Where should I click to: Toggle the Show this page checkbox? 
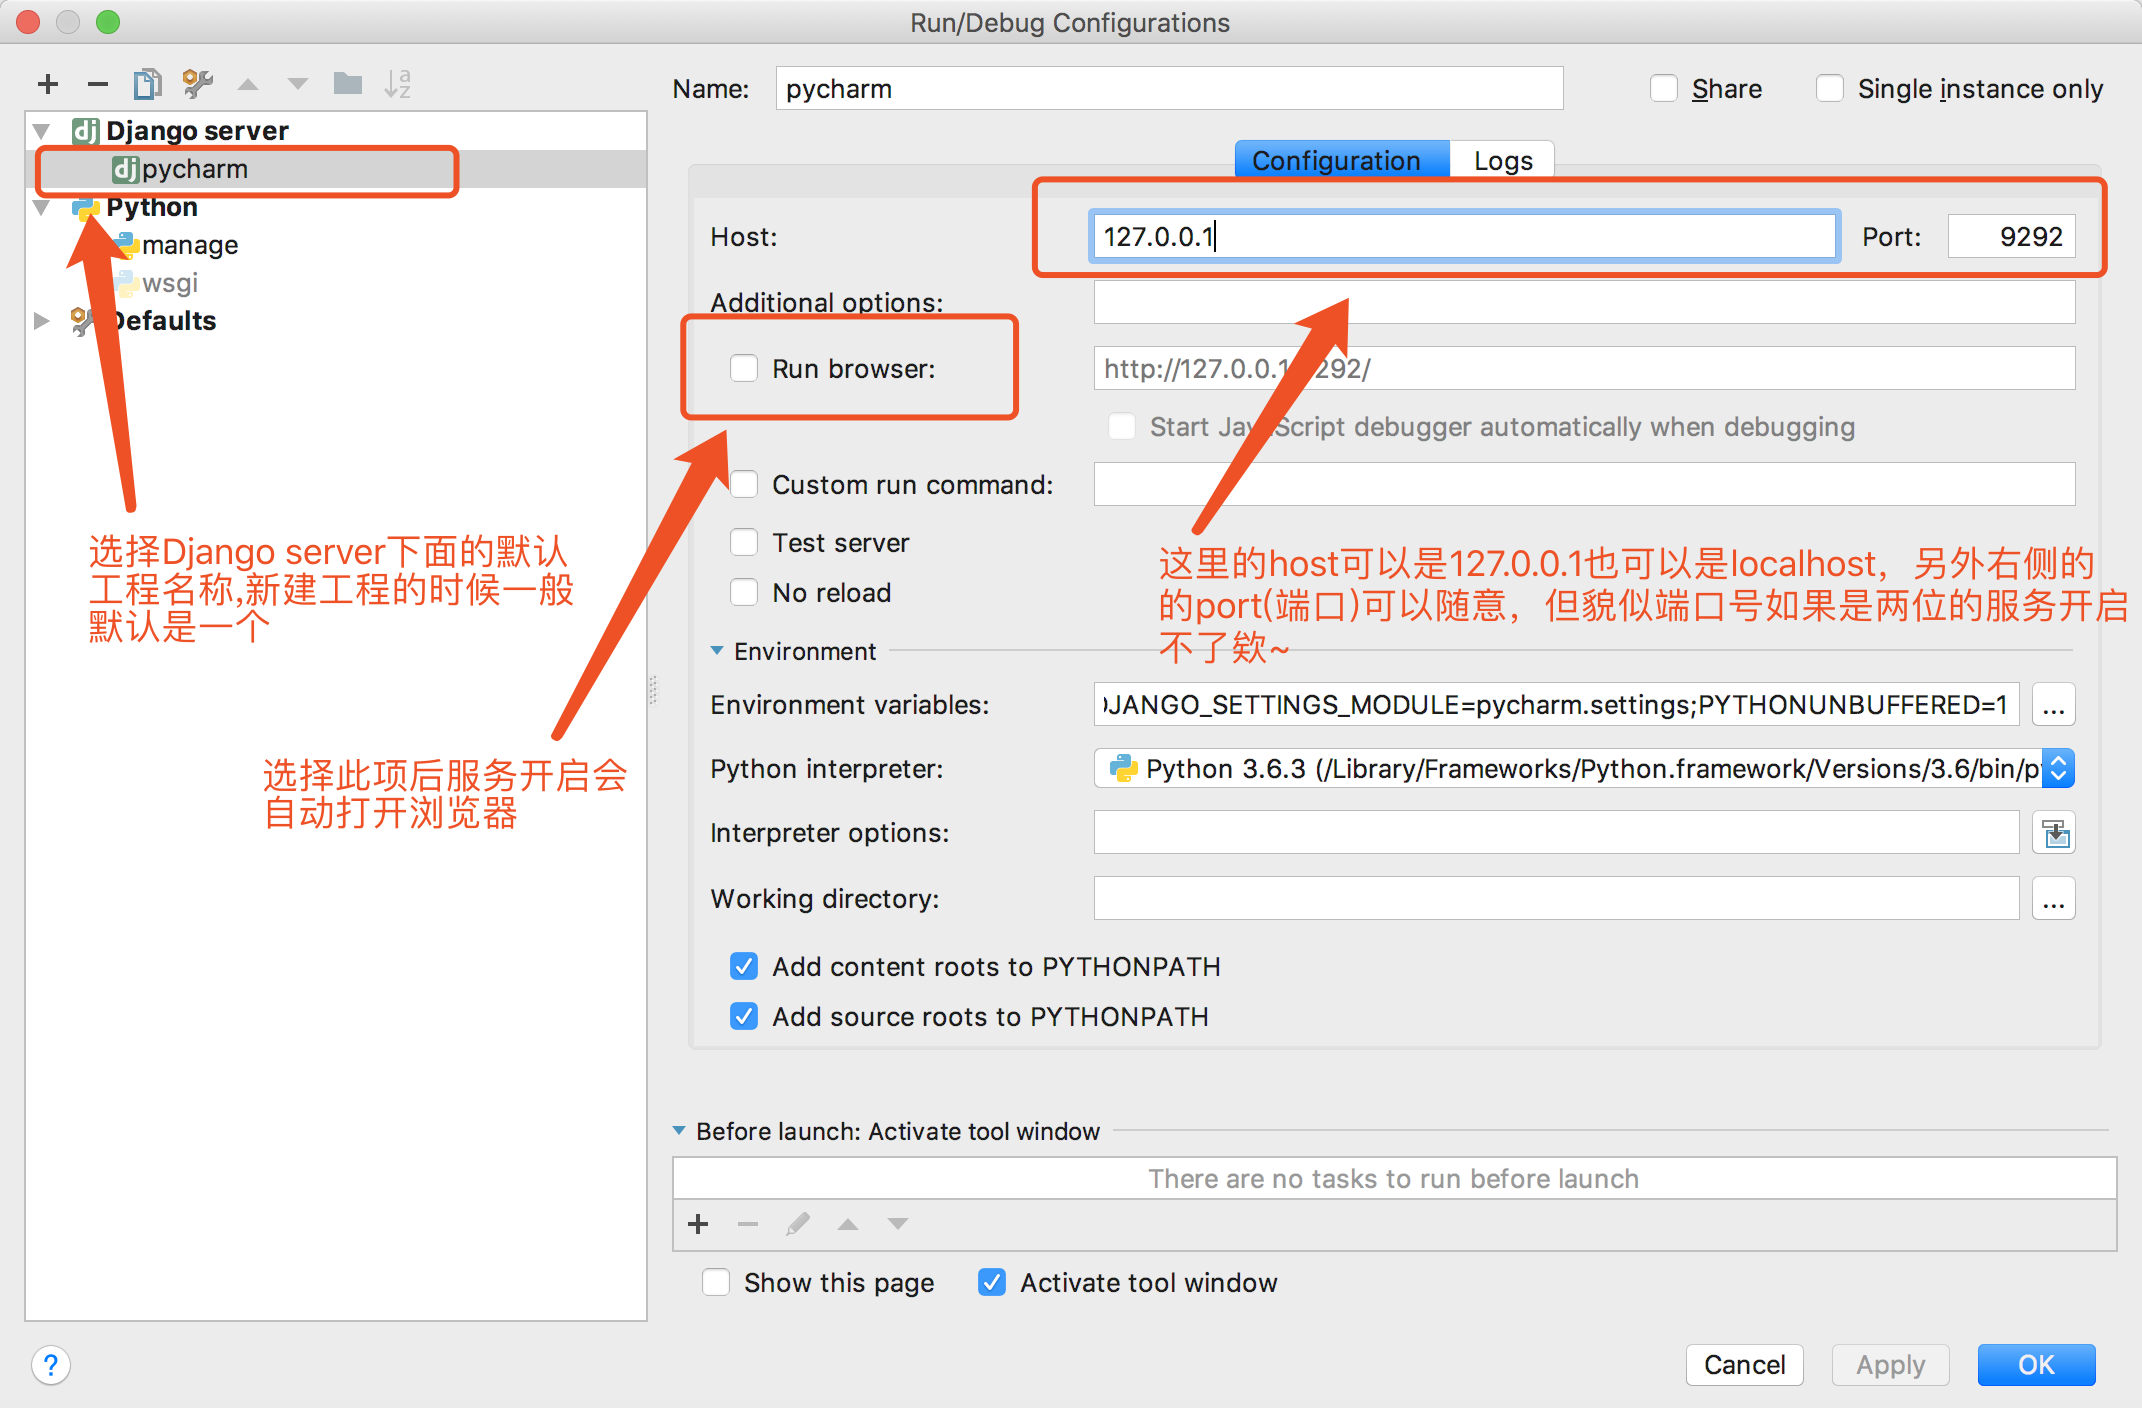click(x=716, y=1283)
